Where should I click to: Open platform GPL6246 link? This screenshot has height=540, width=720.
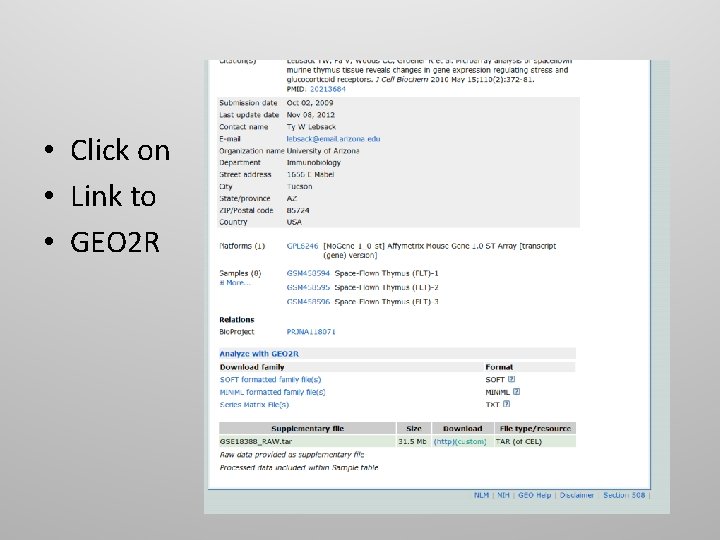tap(302, 246)
